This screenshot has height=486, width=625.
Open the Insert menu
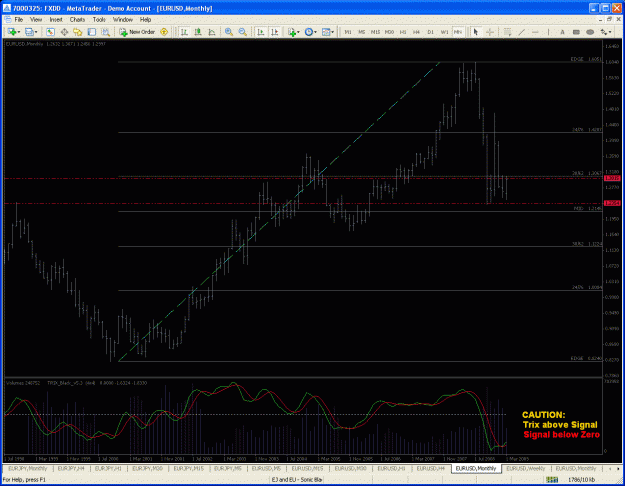56,19
